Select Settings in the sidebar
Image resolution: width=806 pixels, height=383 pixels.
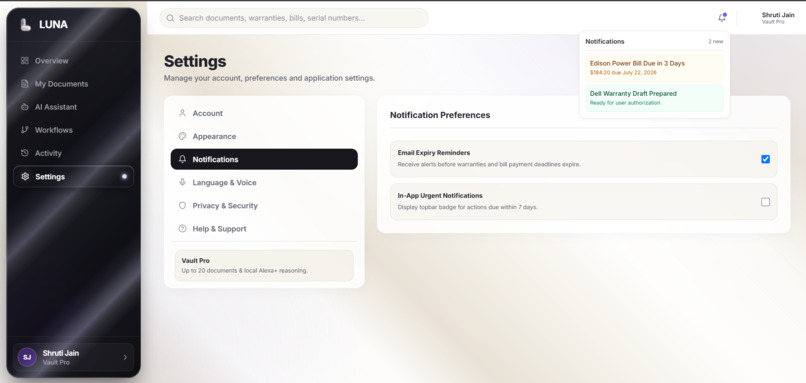[74, 176]
